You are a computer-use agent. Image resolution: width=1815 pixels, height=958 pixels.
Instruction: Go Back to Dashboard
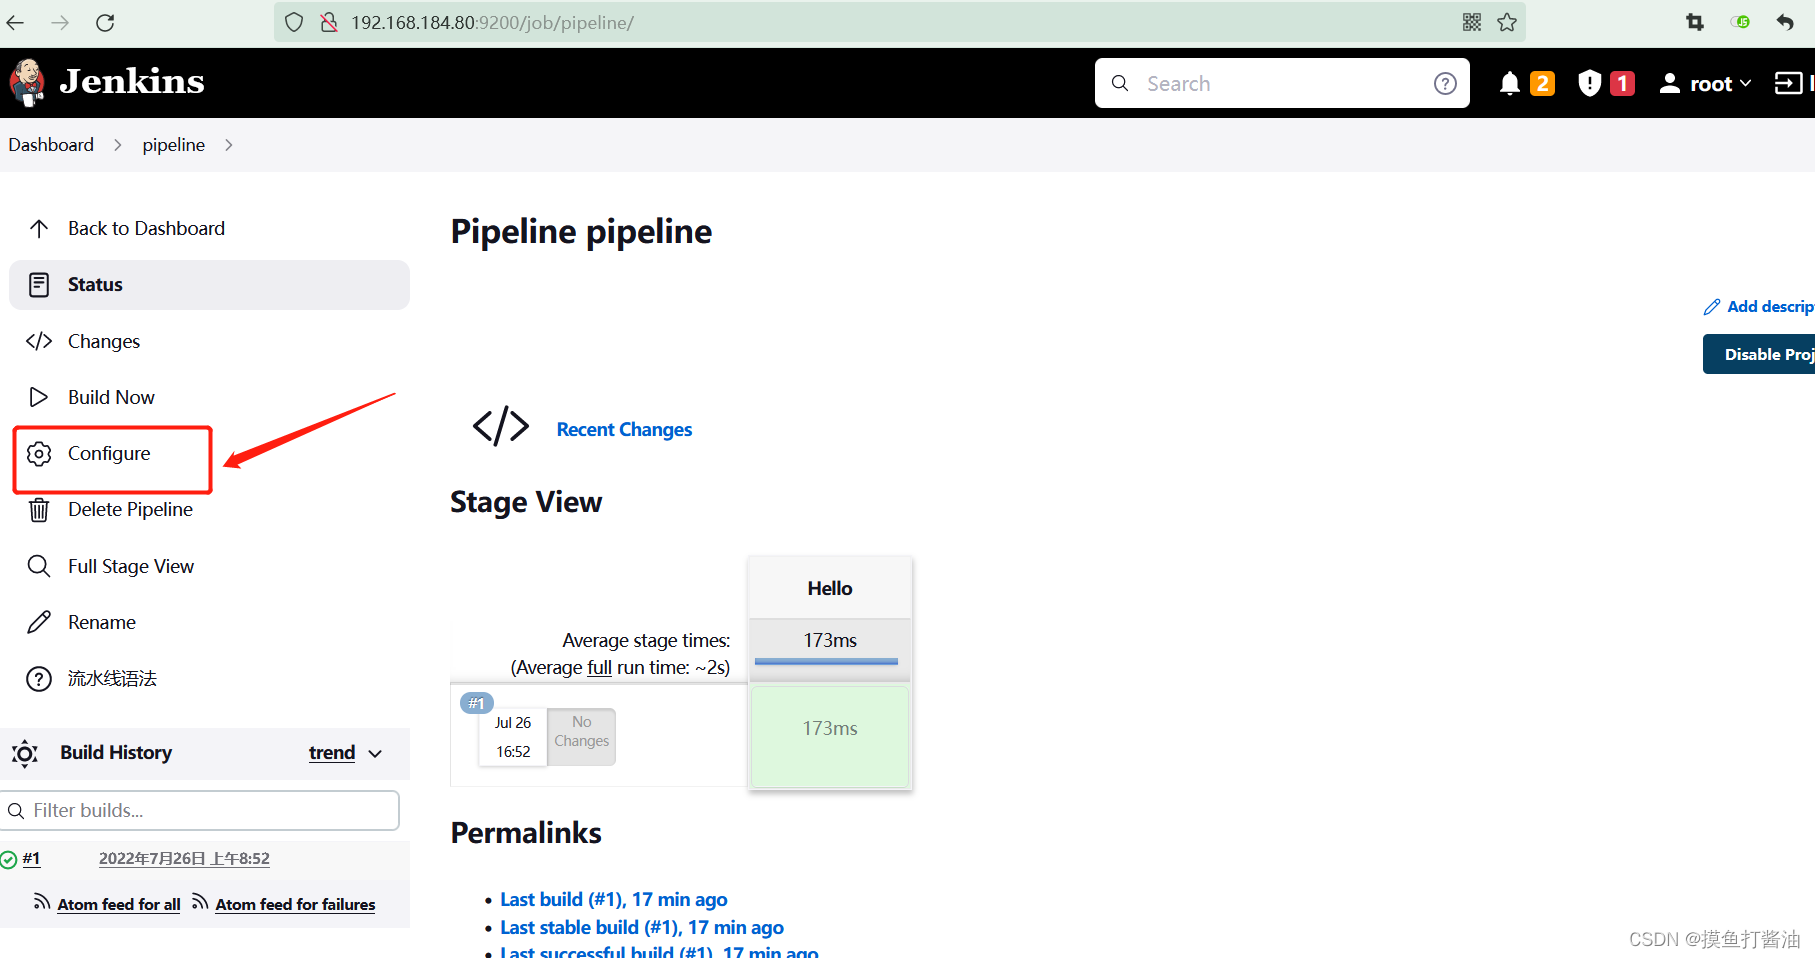tap(146, 229)
